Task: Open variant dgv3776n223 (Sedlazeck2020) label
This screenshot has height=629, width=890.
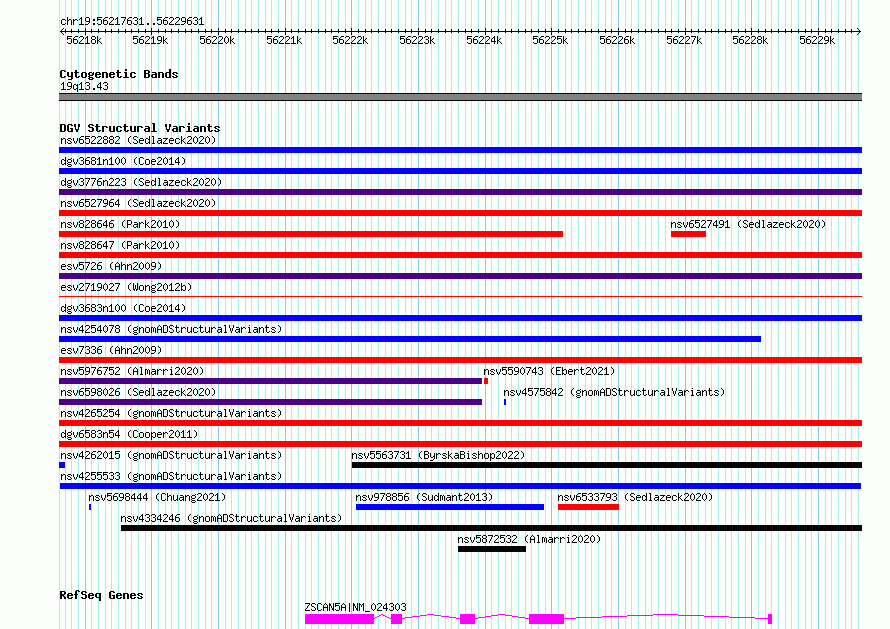Action: pos(141,182)
